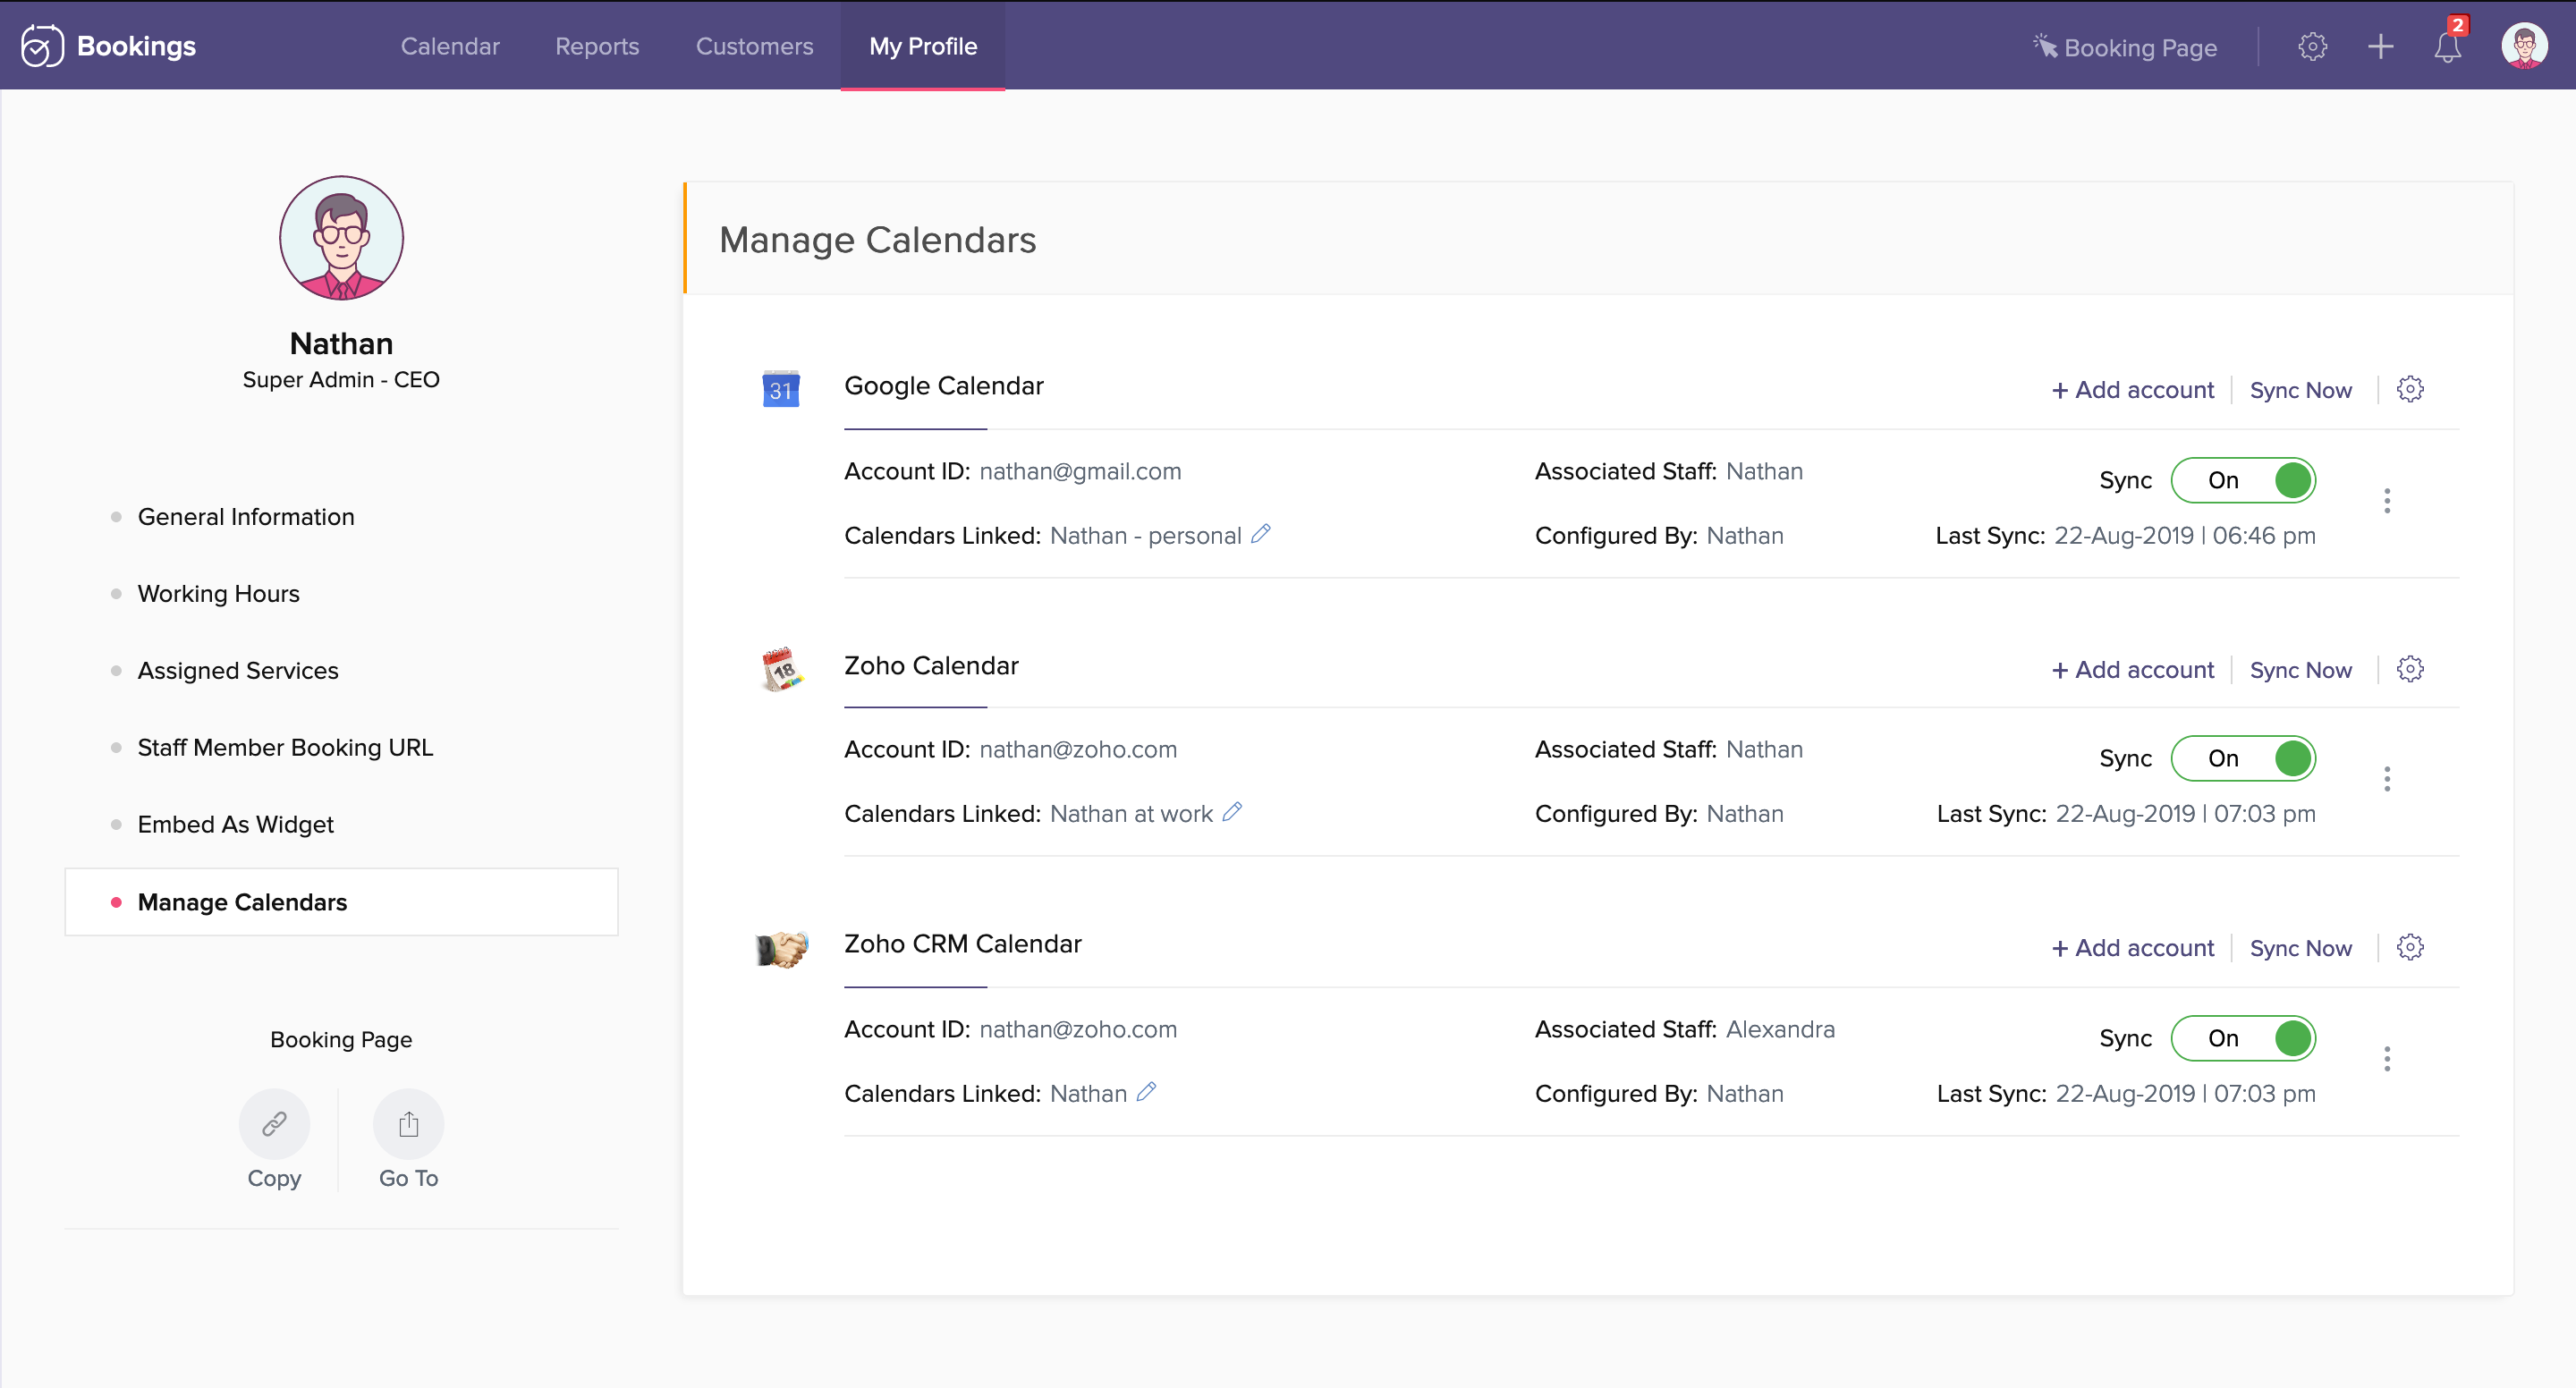Open Google Calendar settings gear
Image resolution: width=2576 pixels, height=1388 pixels.
click(2410, 389)
